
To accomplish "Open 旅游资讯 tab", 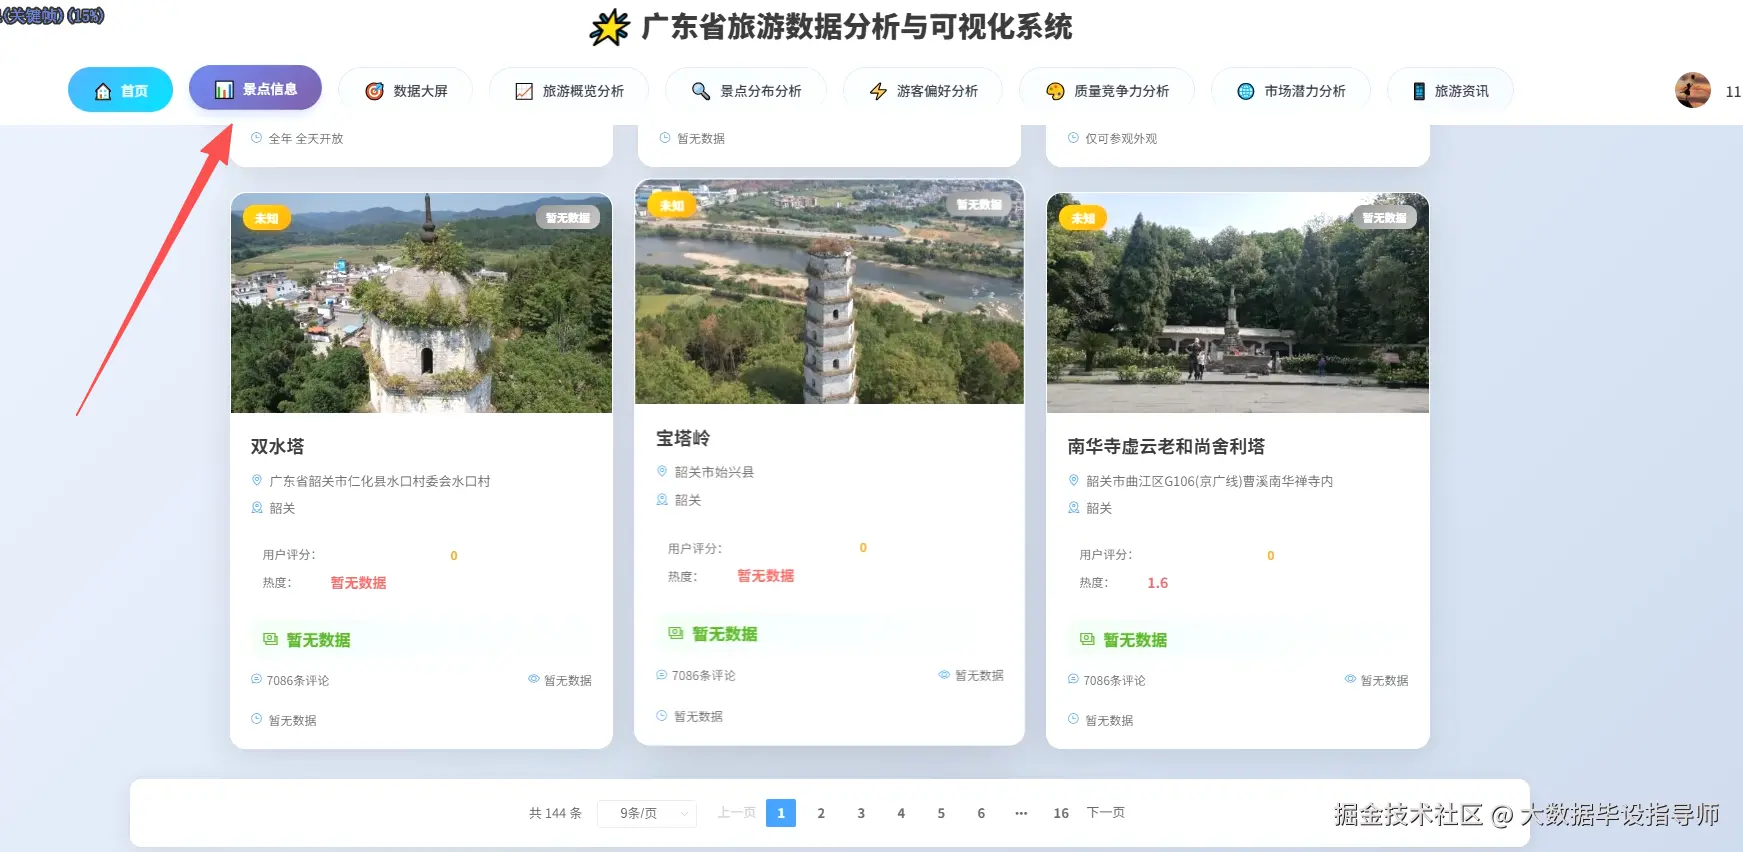I will [1450, 91].
